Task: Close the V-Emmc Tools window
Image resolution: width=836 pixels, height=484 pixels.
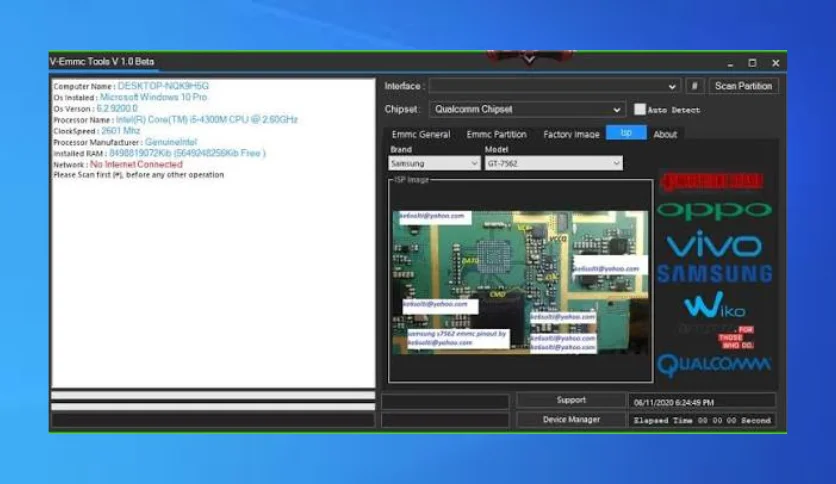Action: pyautogui.click(x=775, y=63)
